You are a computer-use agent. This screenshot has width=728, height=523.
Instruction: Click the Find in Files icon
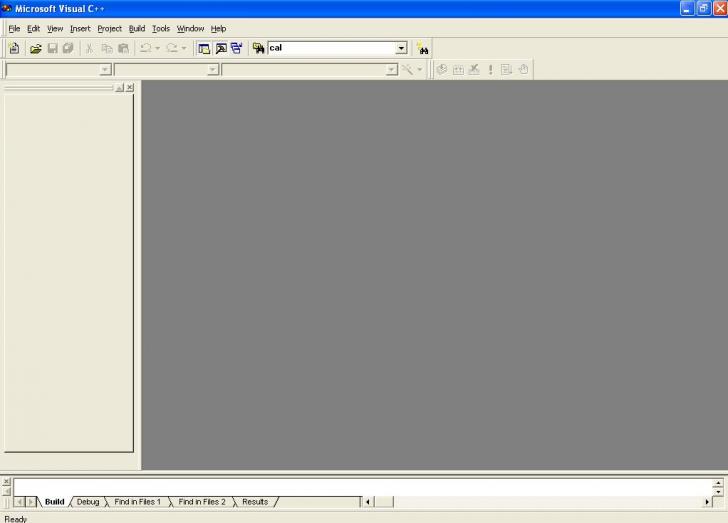click(259, 48)
